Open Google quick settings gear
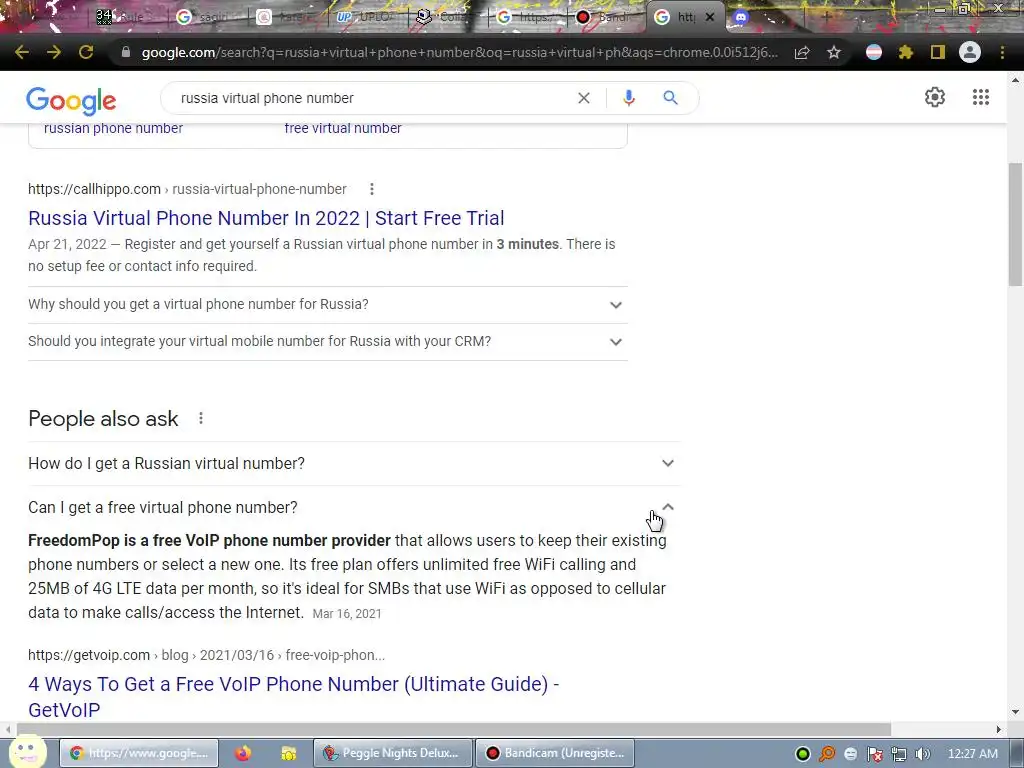The image size is (1024, 768). pos(935,97)
